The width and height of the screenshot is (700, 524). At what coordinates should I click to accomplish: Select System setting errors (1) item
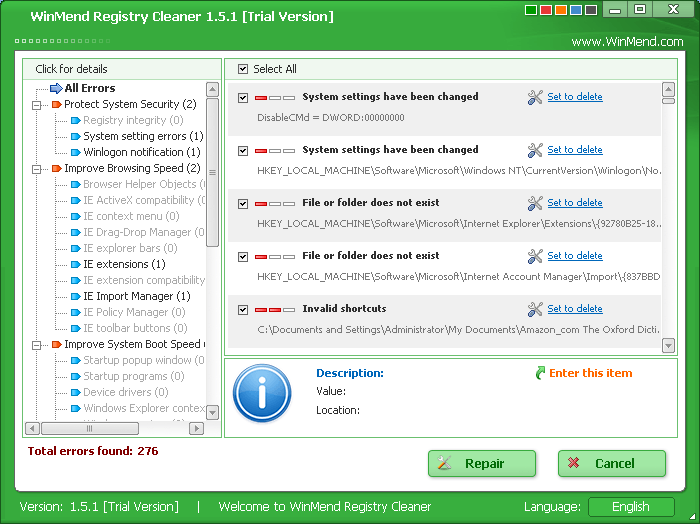click(143, 136)
